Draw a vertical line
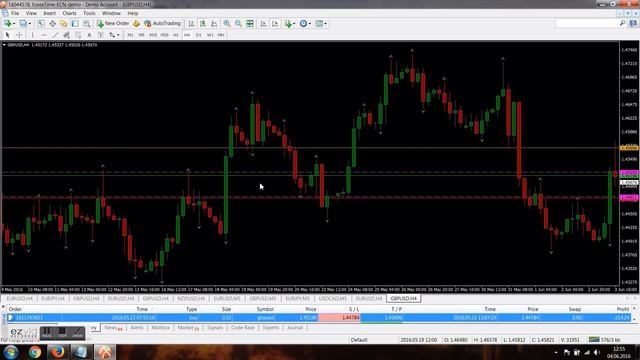 point(33,35)
